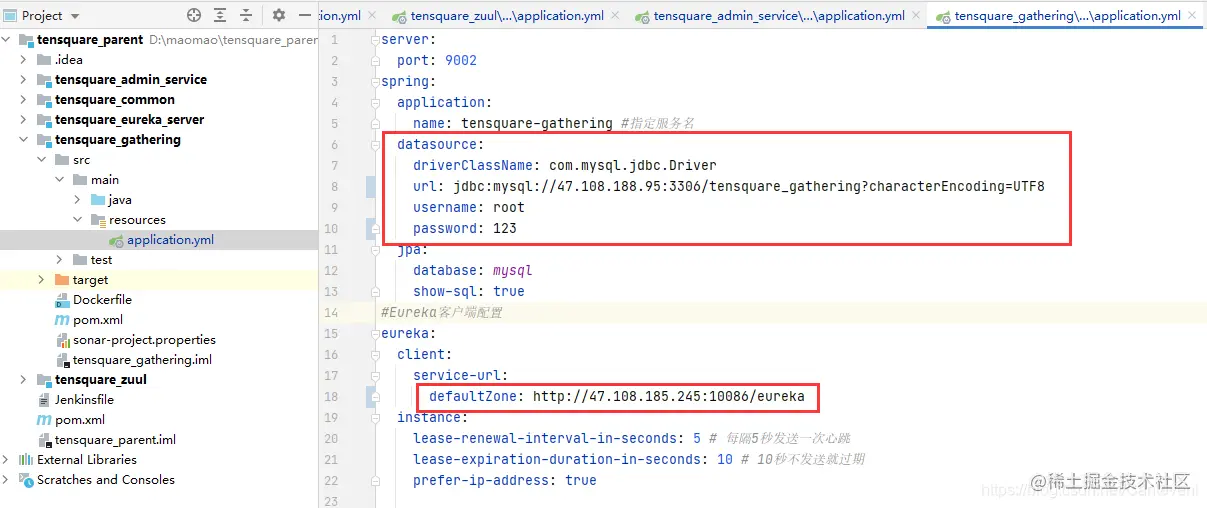Close the partially visible ion.yml tab

click(x=372, y=16)
